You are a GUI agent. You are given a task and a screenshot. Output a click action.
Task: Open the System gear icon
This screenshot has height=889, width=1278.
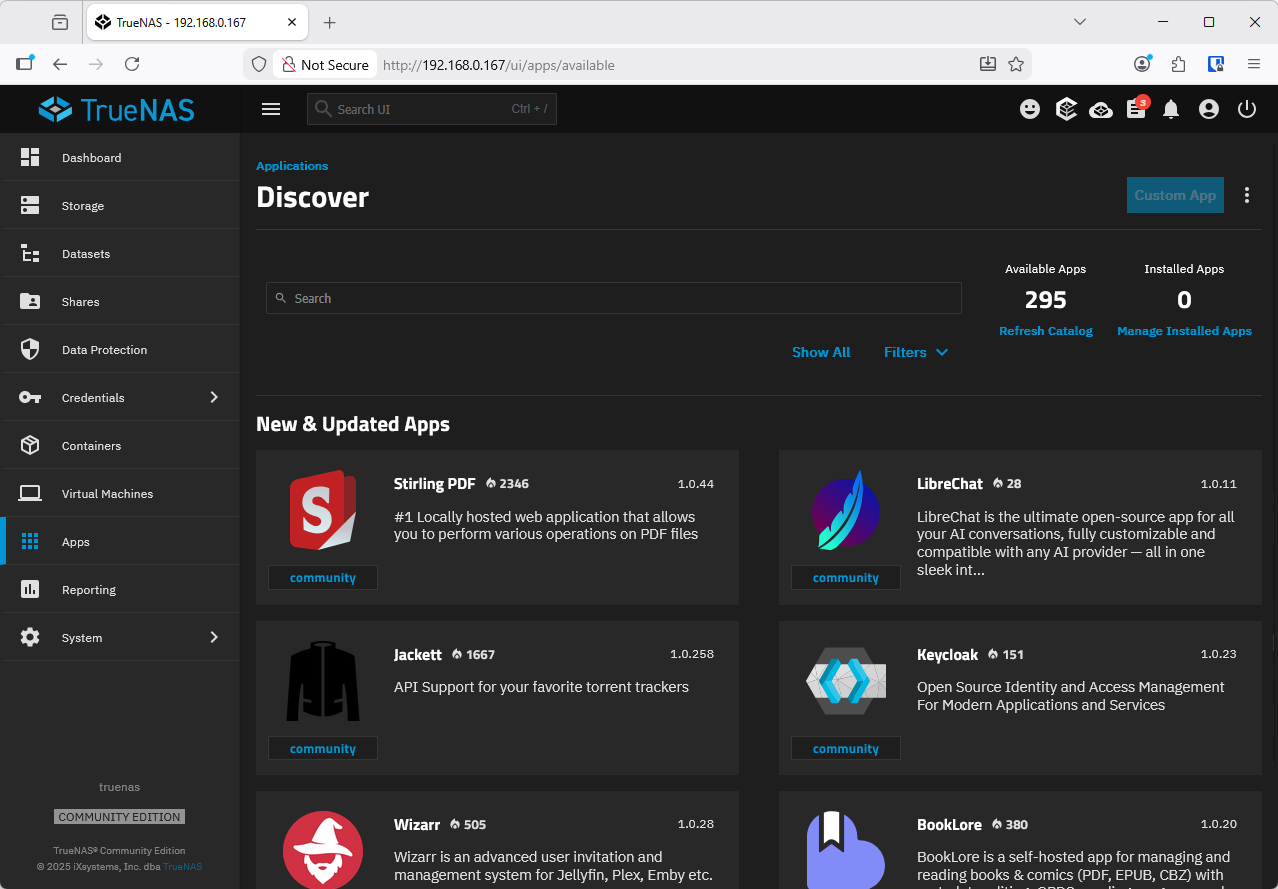click(30, 637)
